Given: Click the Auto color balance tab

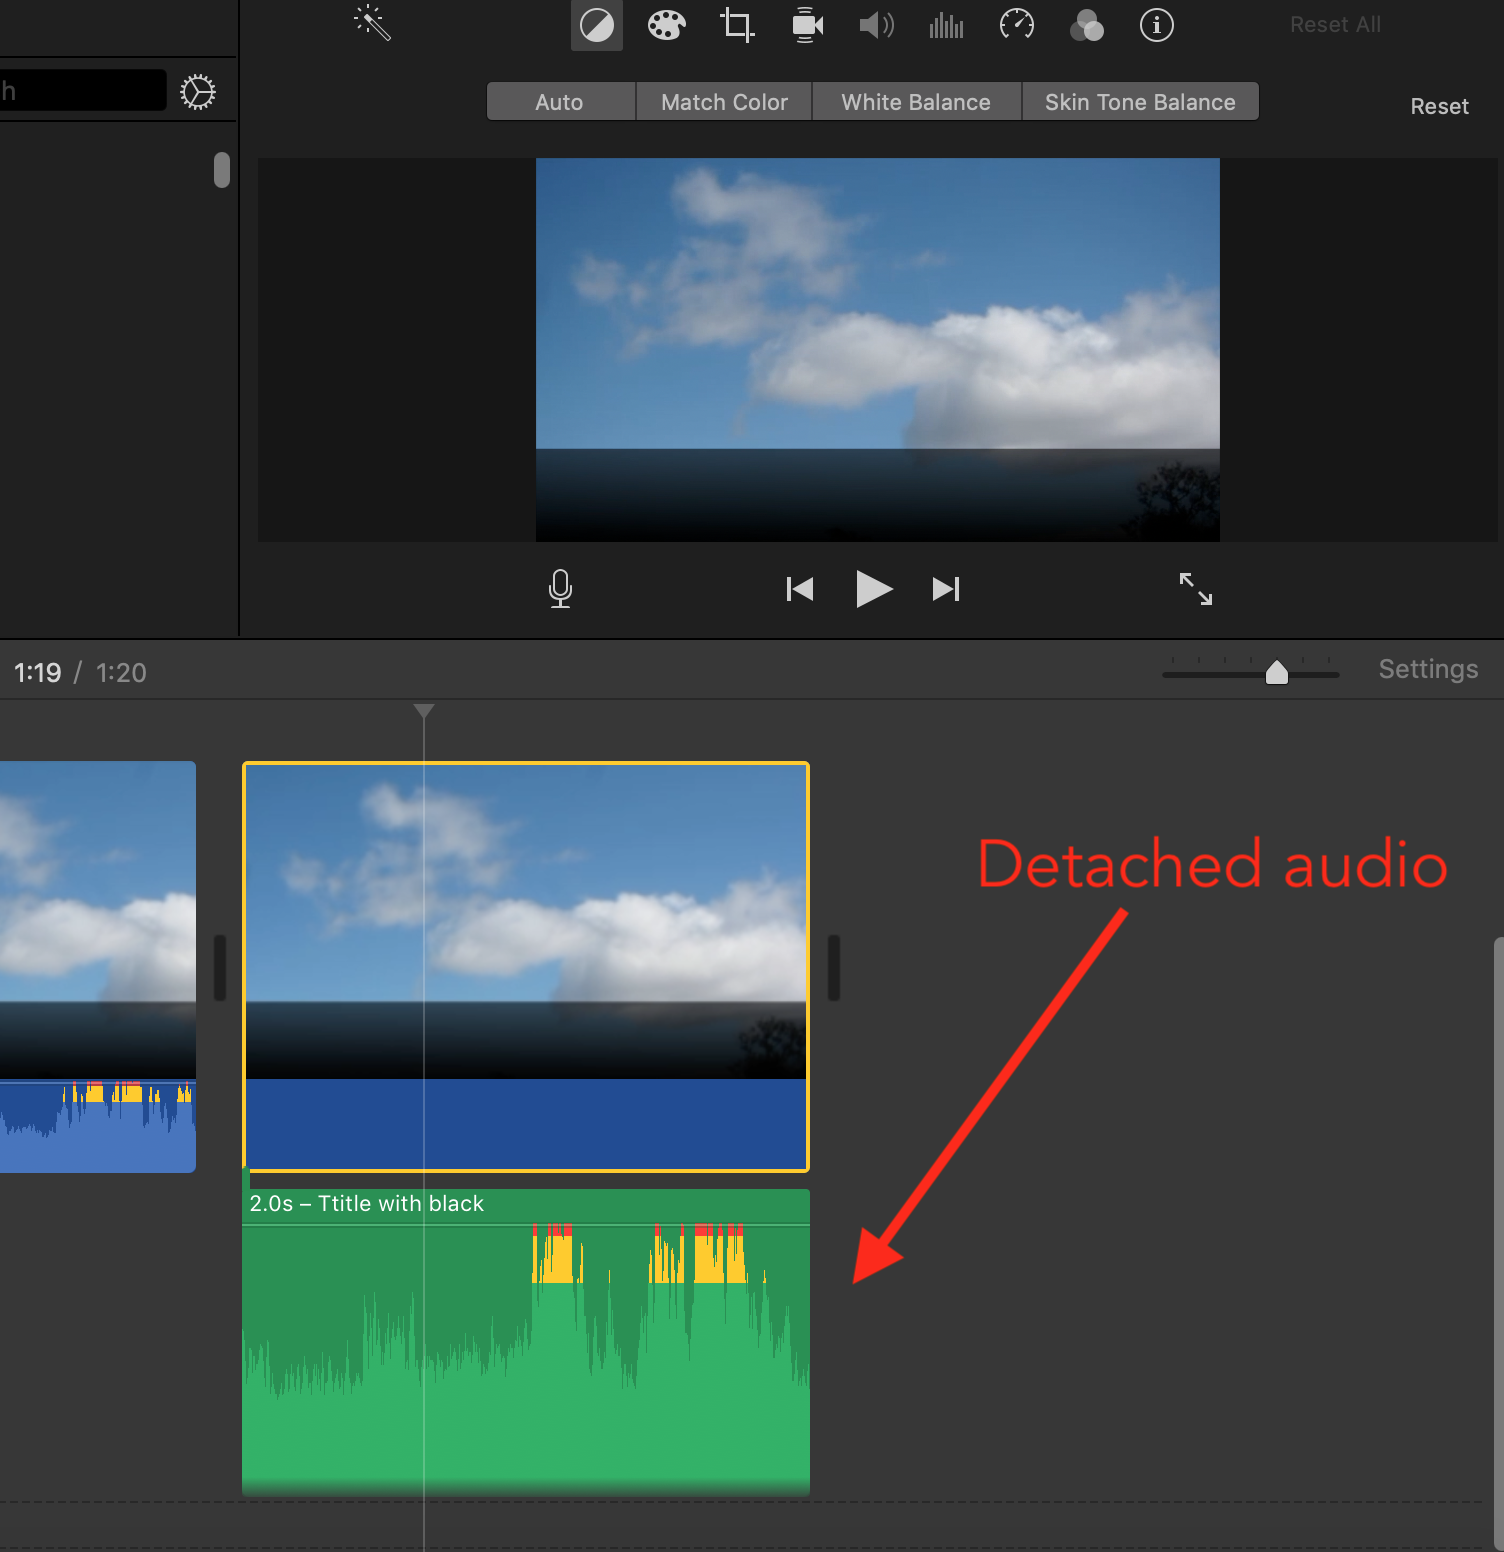Looking at the screenshot, I should coord(560,102).
